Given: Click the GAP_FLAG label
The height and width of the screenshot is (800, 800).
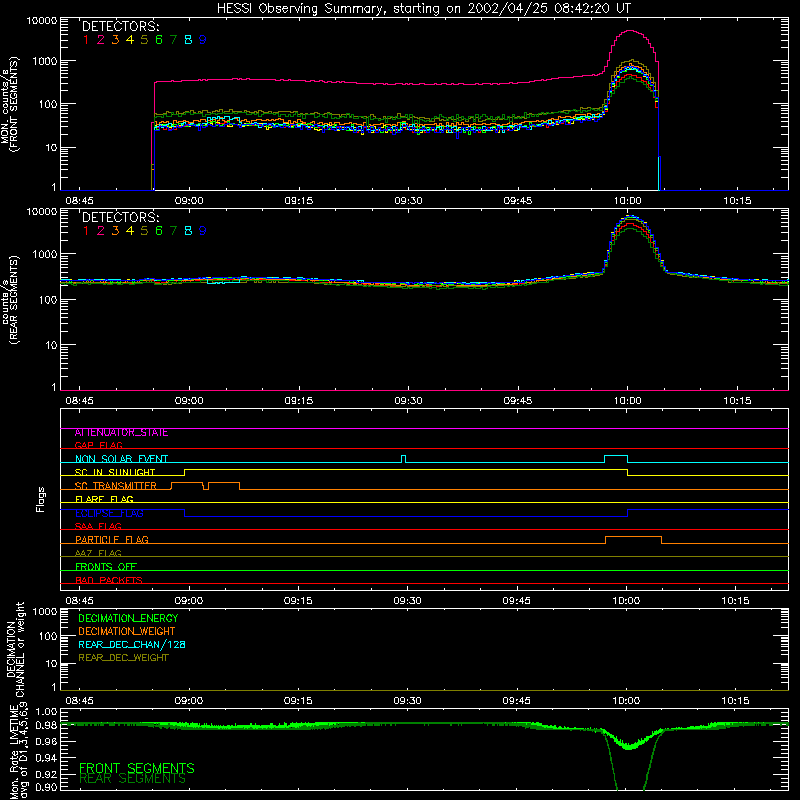Looking at the screenshot, I should coord(98,445).
